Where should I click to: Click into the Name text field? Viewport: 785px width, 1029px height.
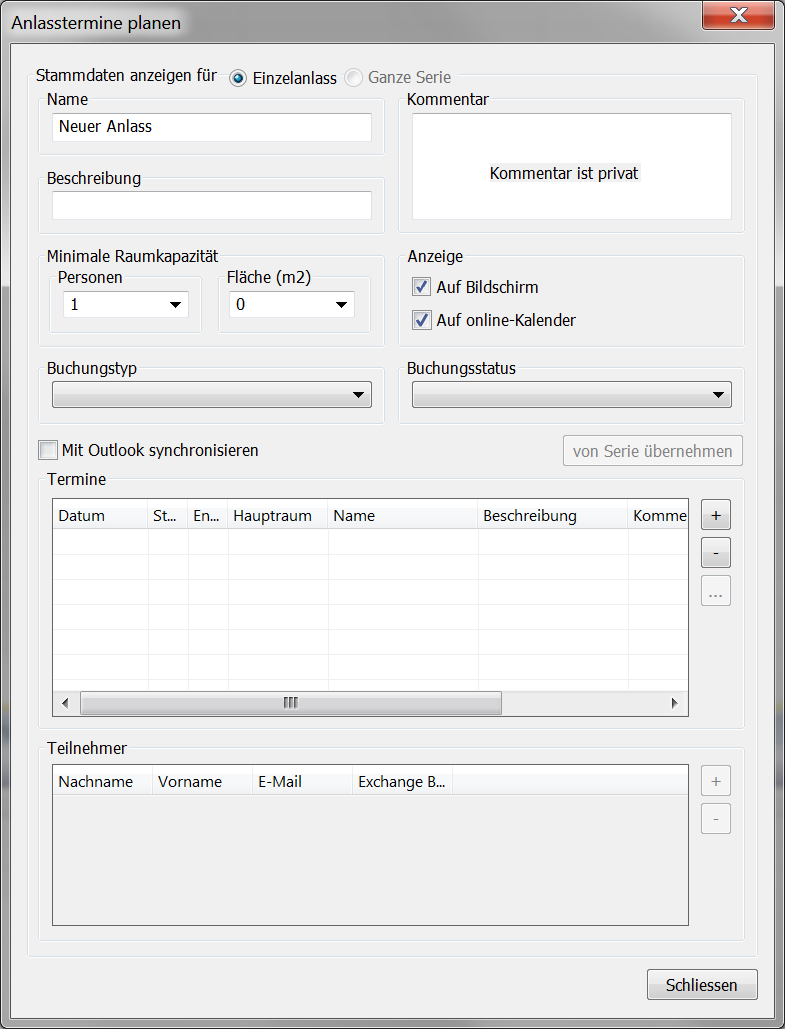point(211,127)
